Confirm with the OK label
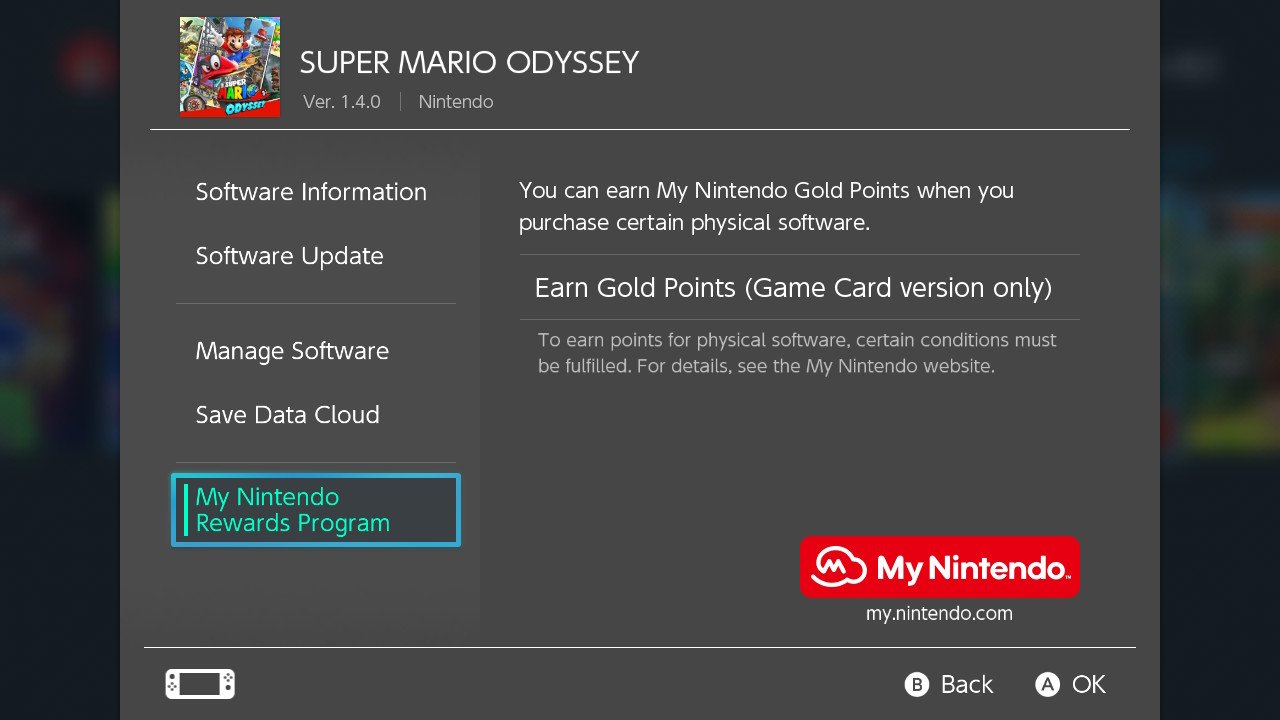This screenshot has height=720, width=1280. (x=1089, y=684)
